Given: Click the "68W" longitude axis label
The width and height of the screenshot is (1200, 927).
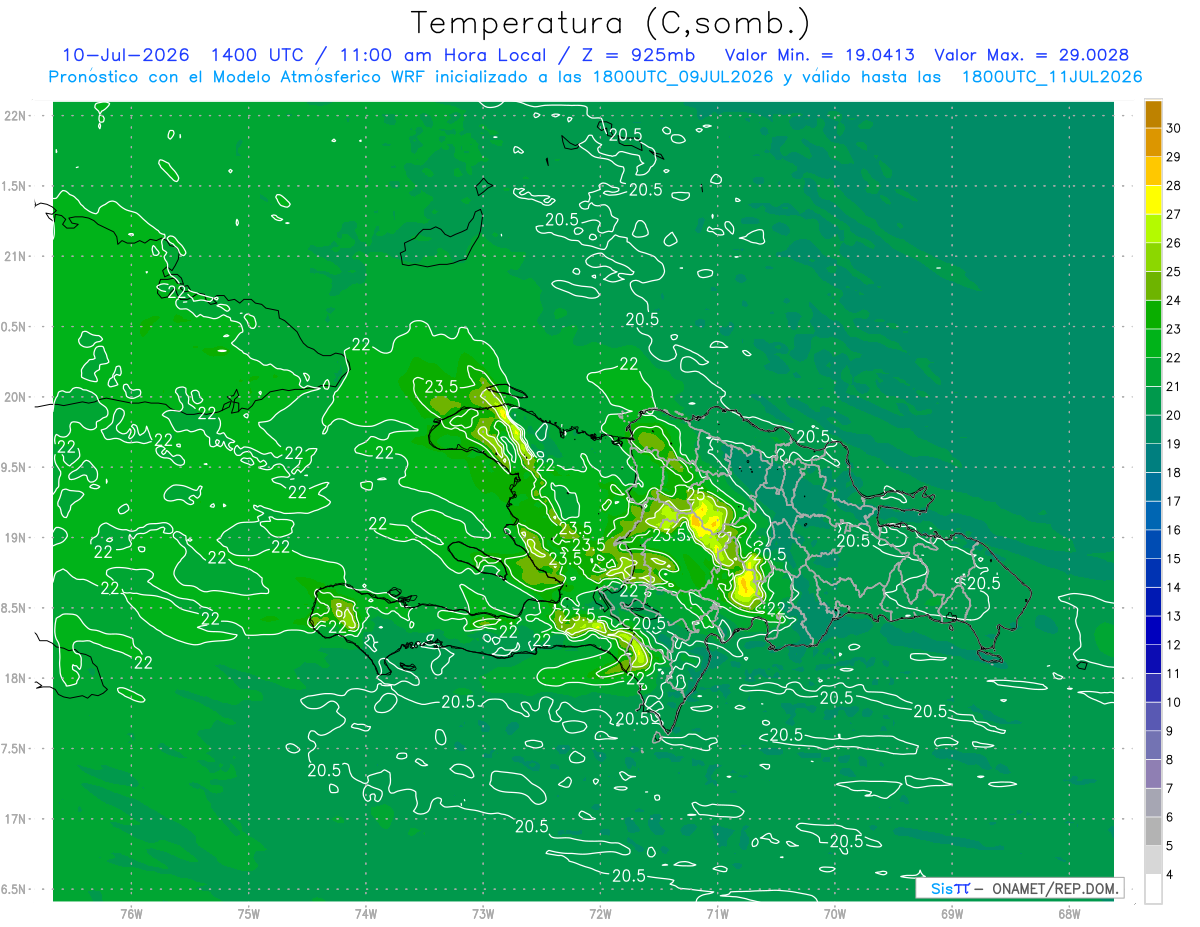Looking at the screenshot, I should pyautogui.click(x=1068, y=913).
